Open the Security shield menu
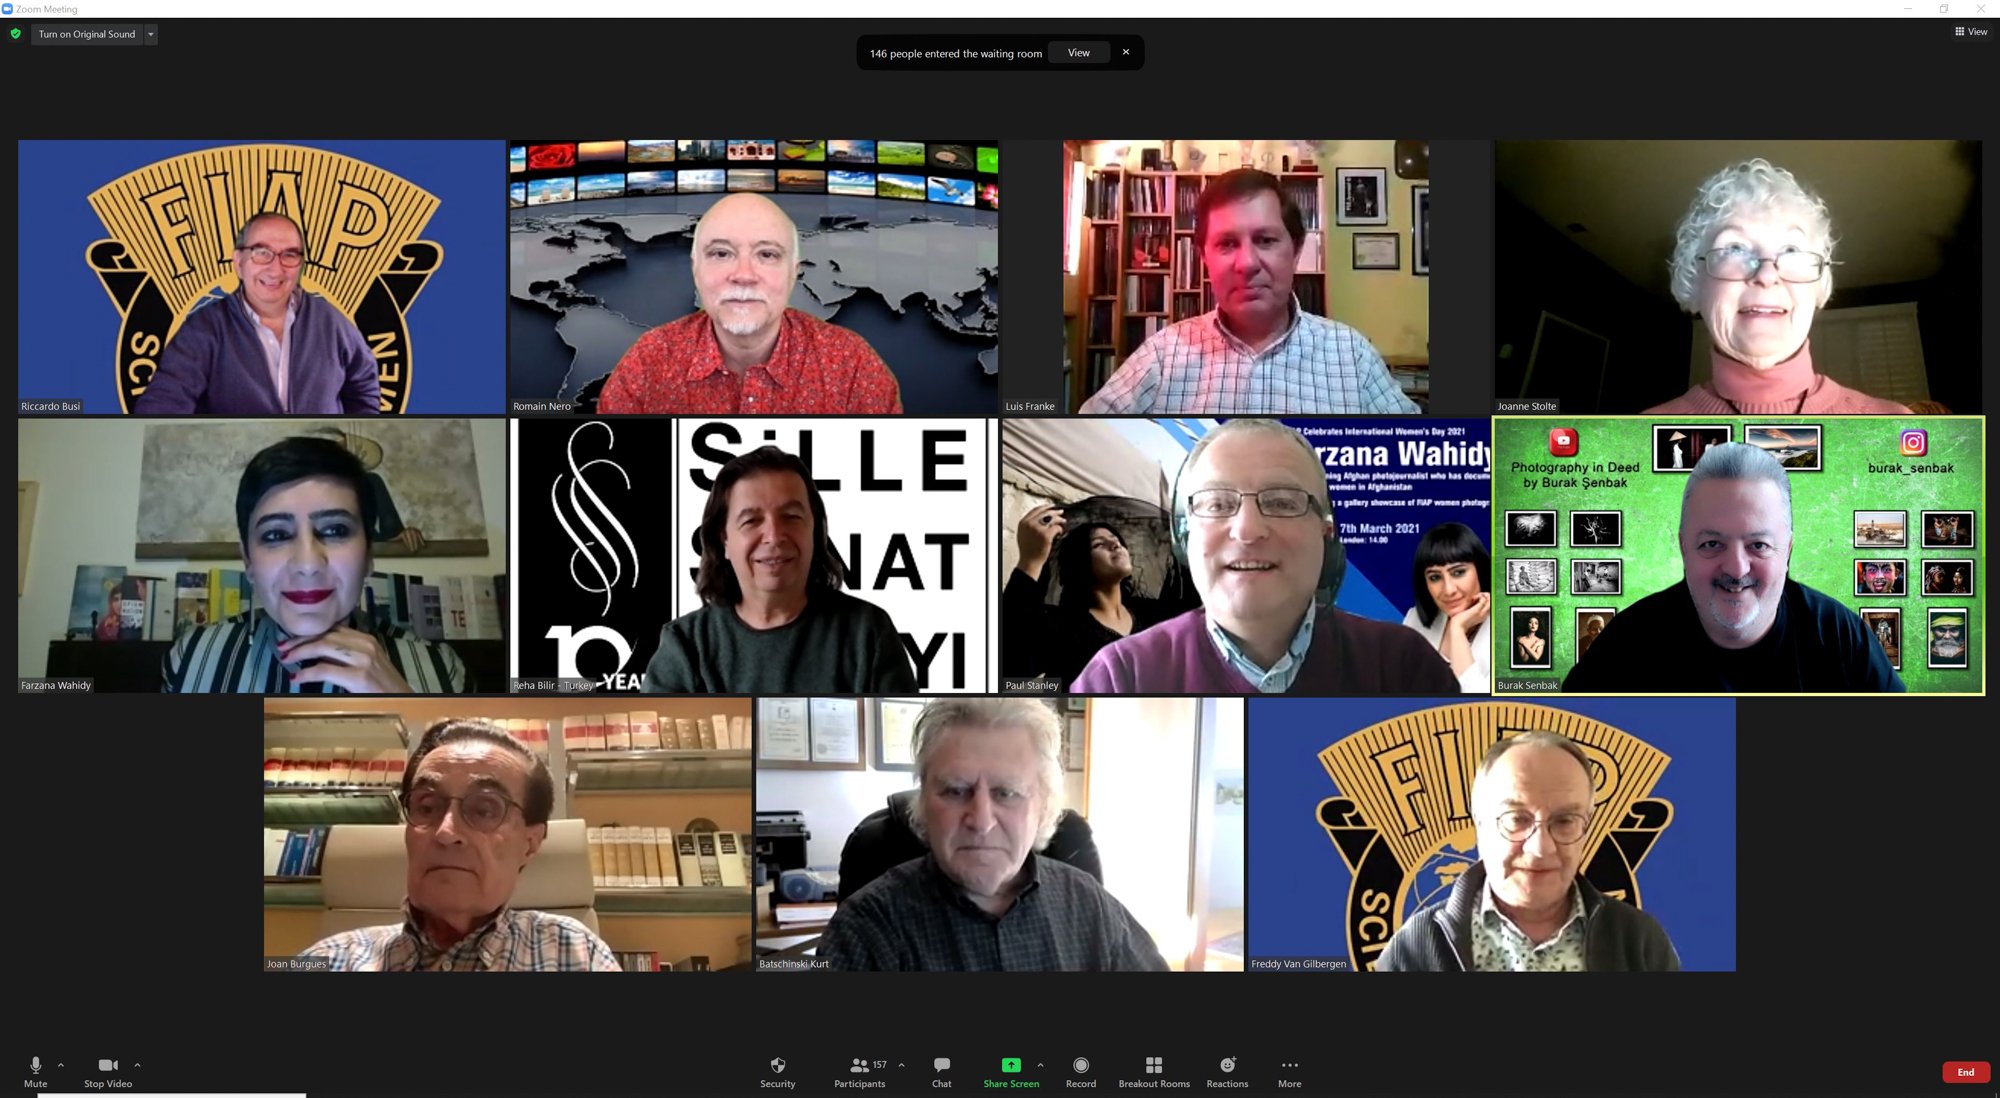 click(778, 1071)
